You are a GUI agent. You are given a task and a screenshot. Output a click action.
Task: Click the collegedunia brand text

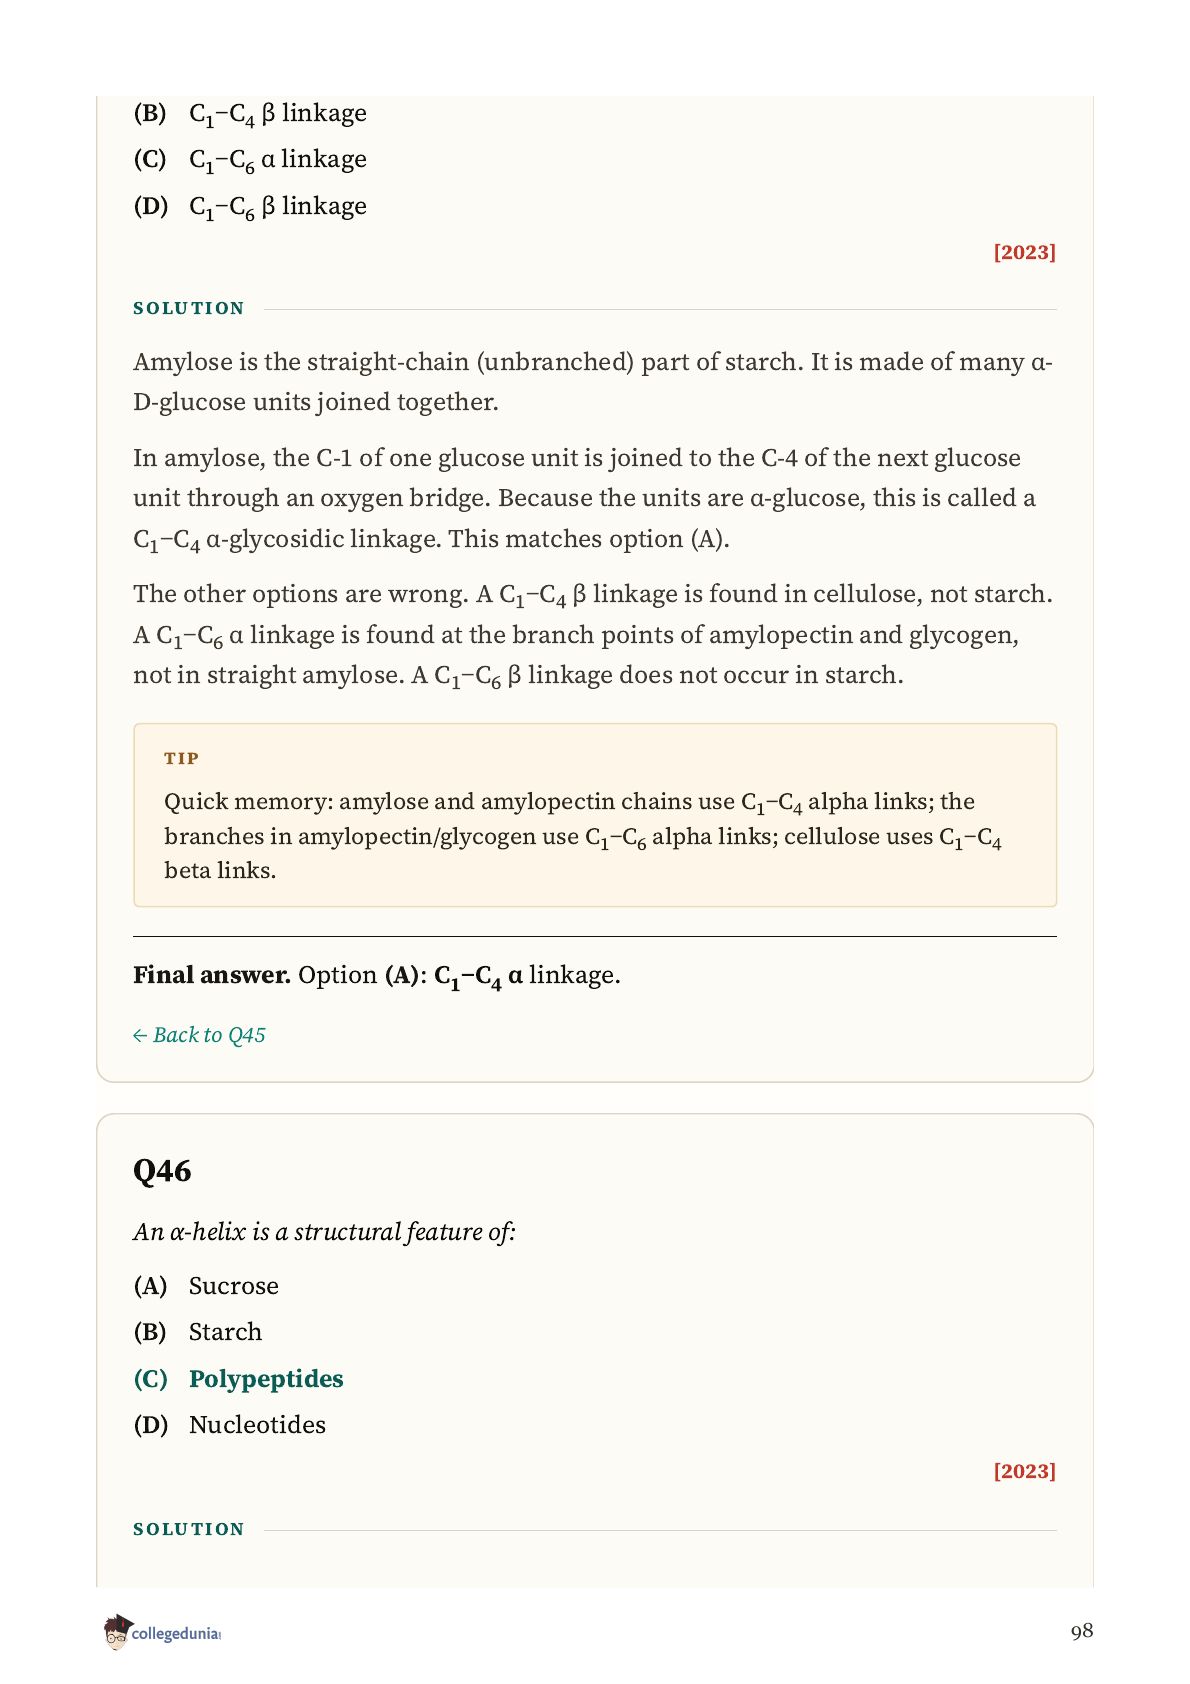click(176, 1634)
